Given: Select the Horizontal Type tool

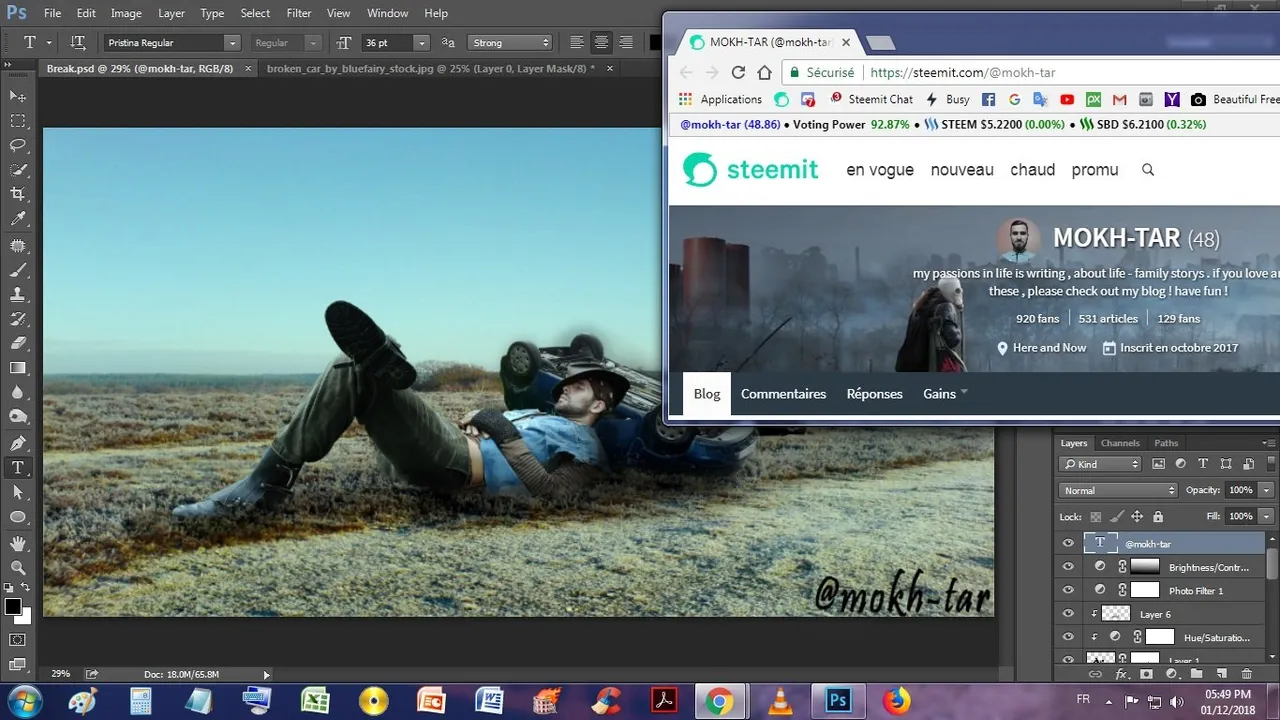Looking at the screenshot, I should click(x=18, y=468).
